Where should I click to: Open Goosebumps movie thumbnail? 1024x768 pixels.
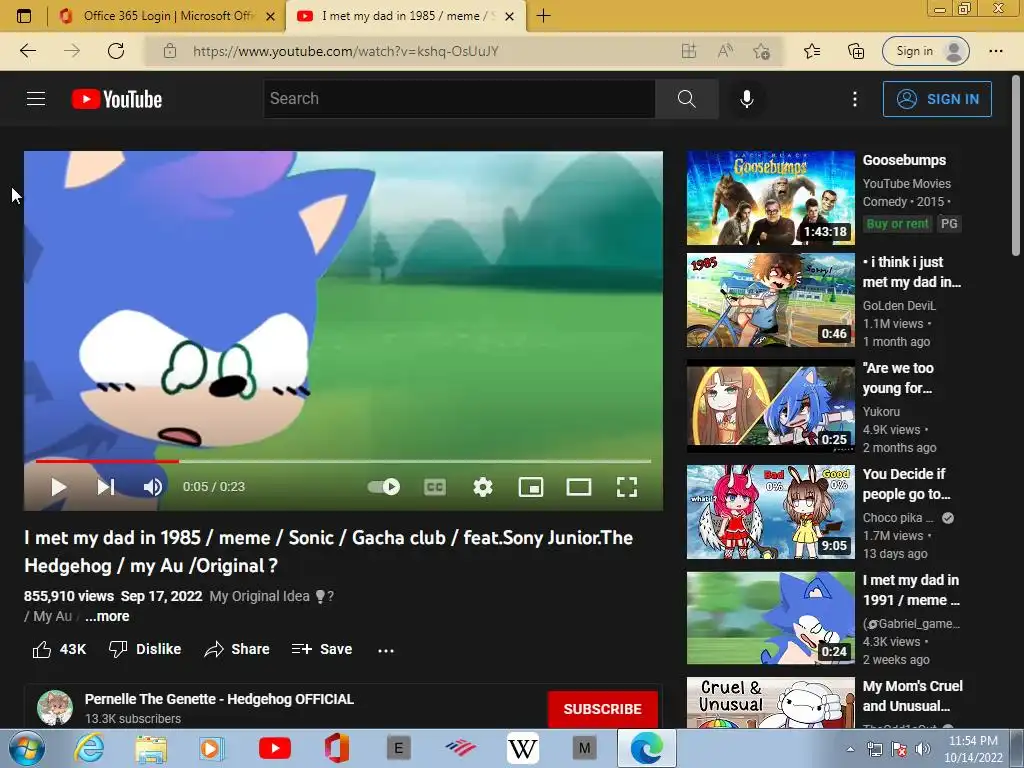pos(771,198)
